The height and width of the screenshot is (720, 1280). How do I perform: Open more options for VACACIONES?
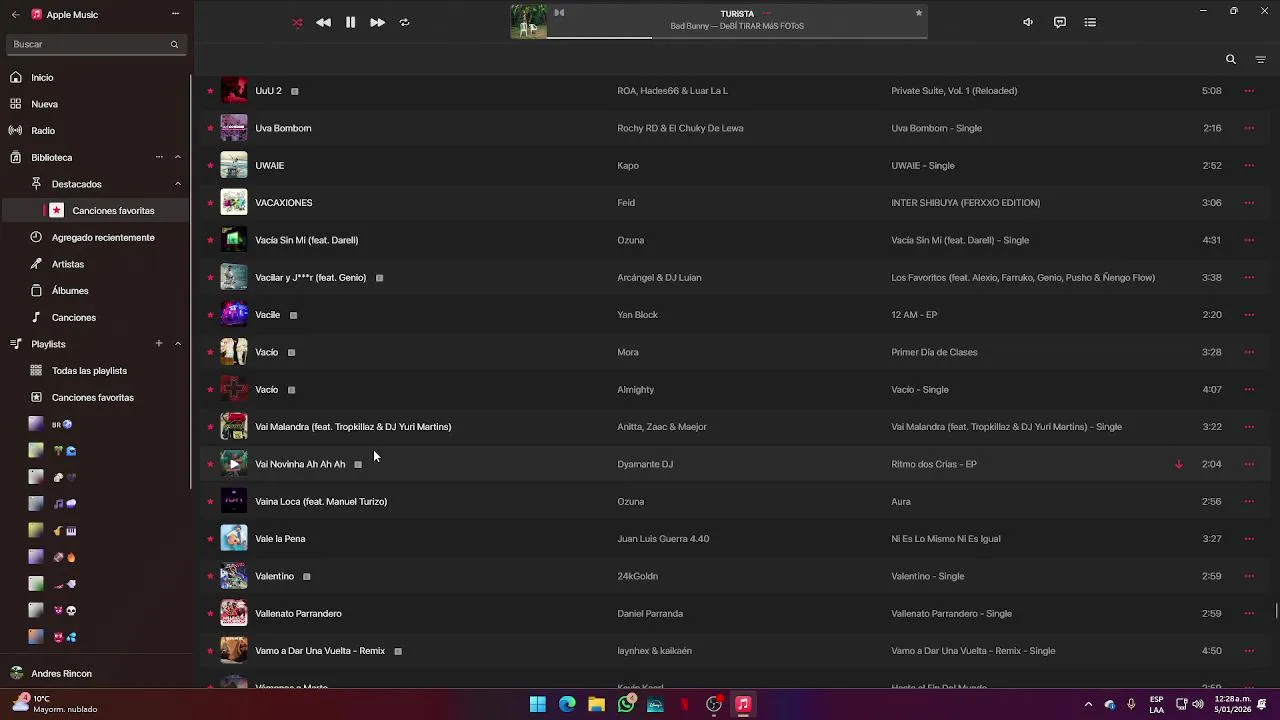[x=1249, y=203]
